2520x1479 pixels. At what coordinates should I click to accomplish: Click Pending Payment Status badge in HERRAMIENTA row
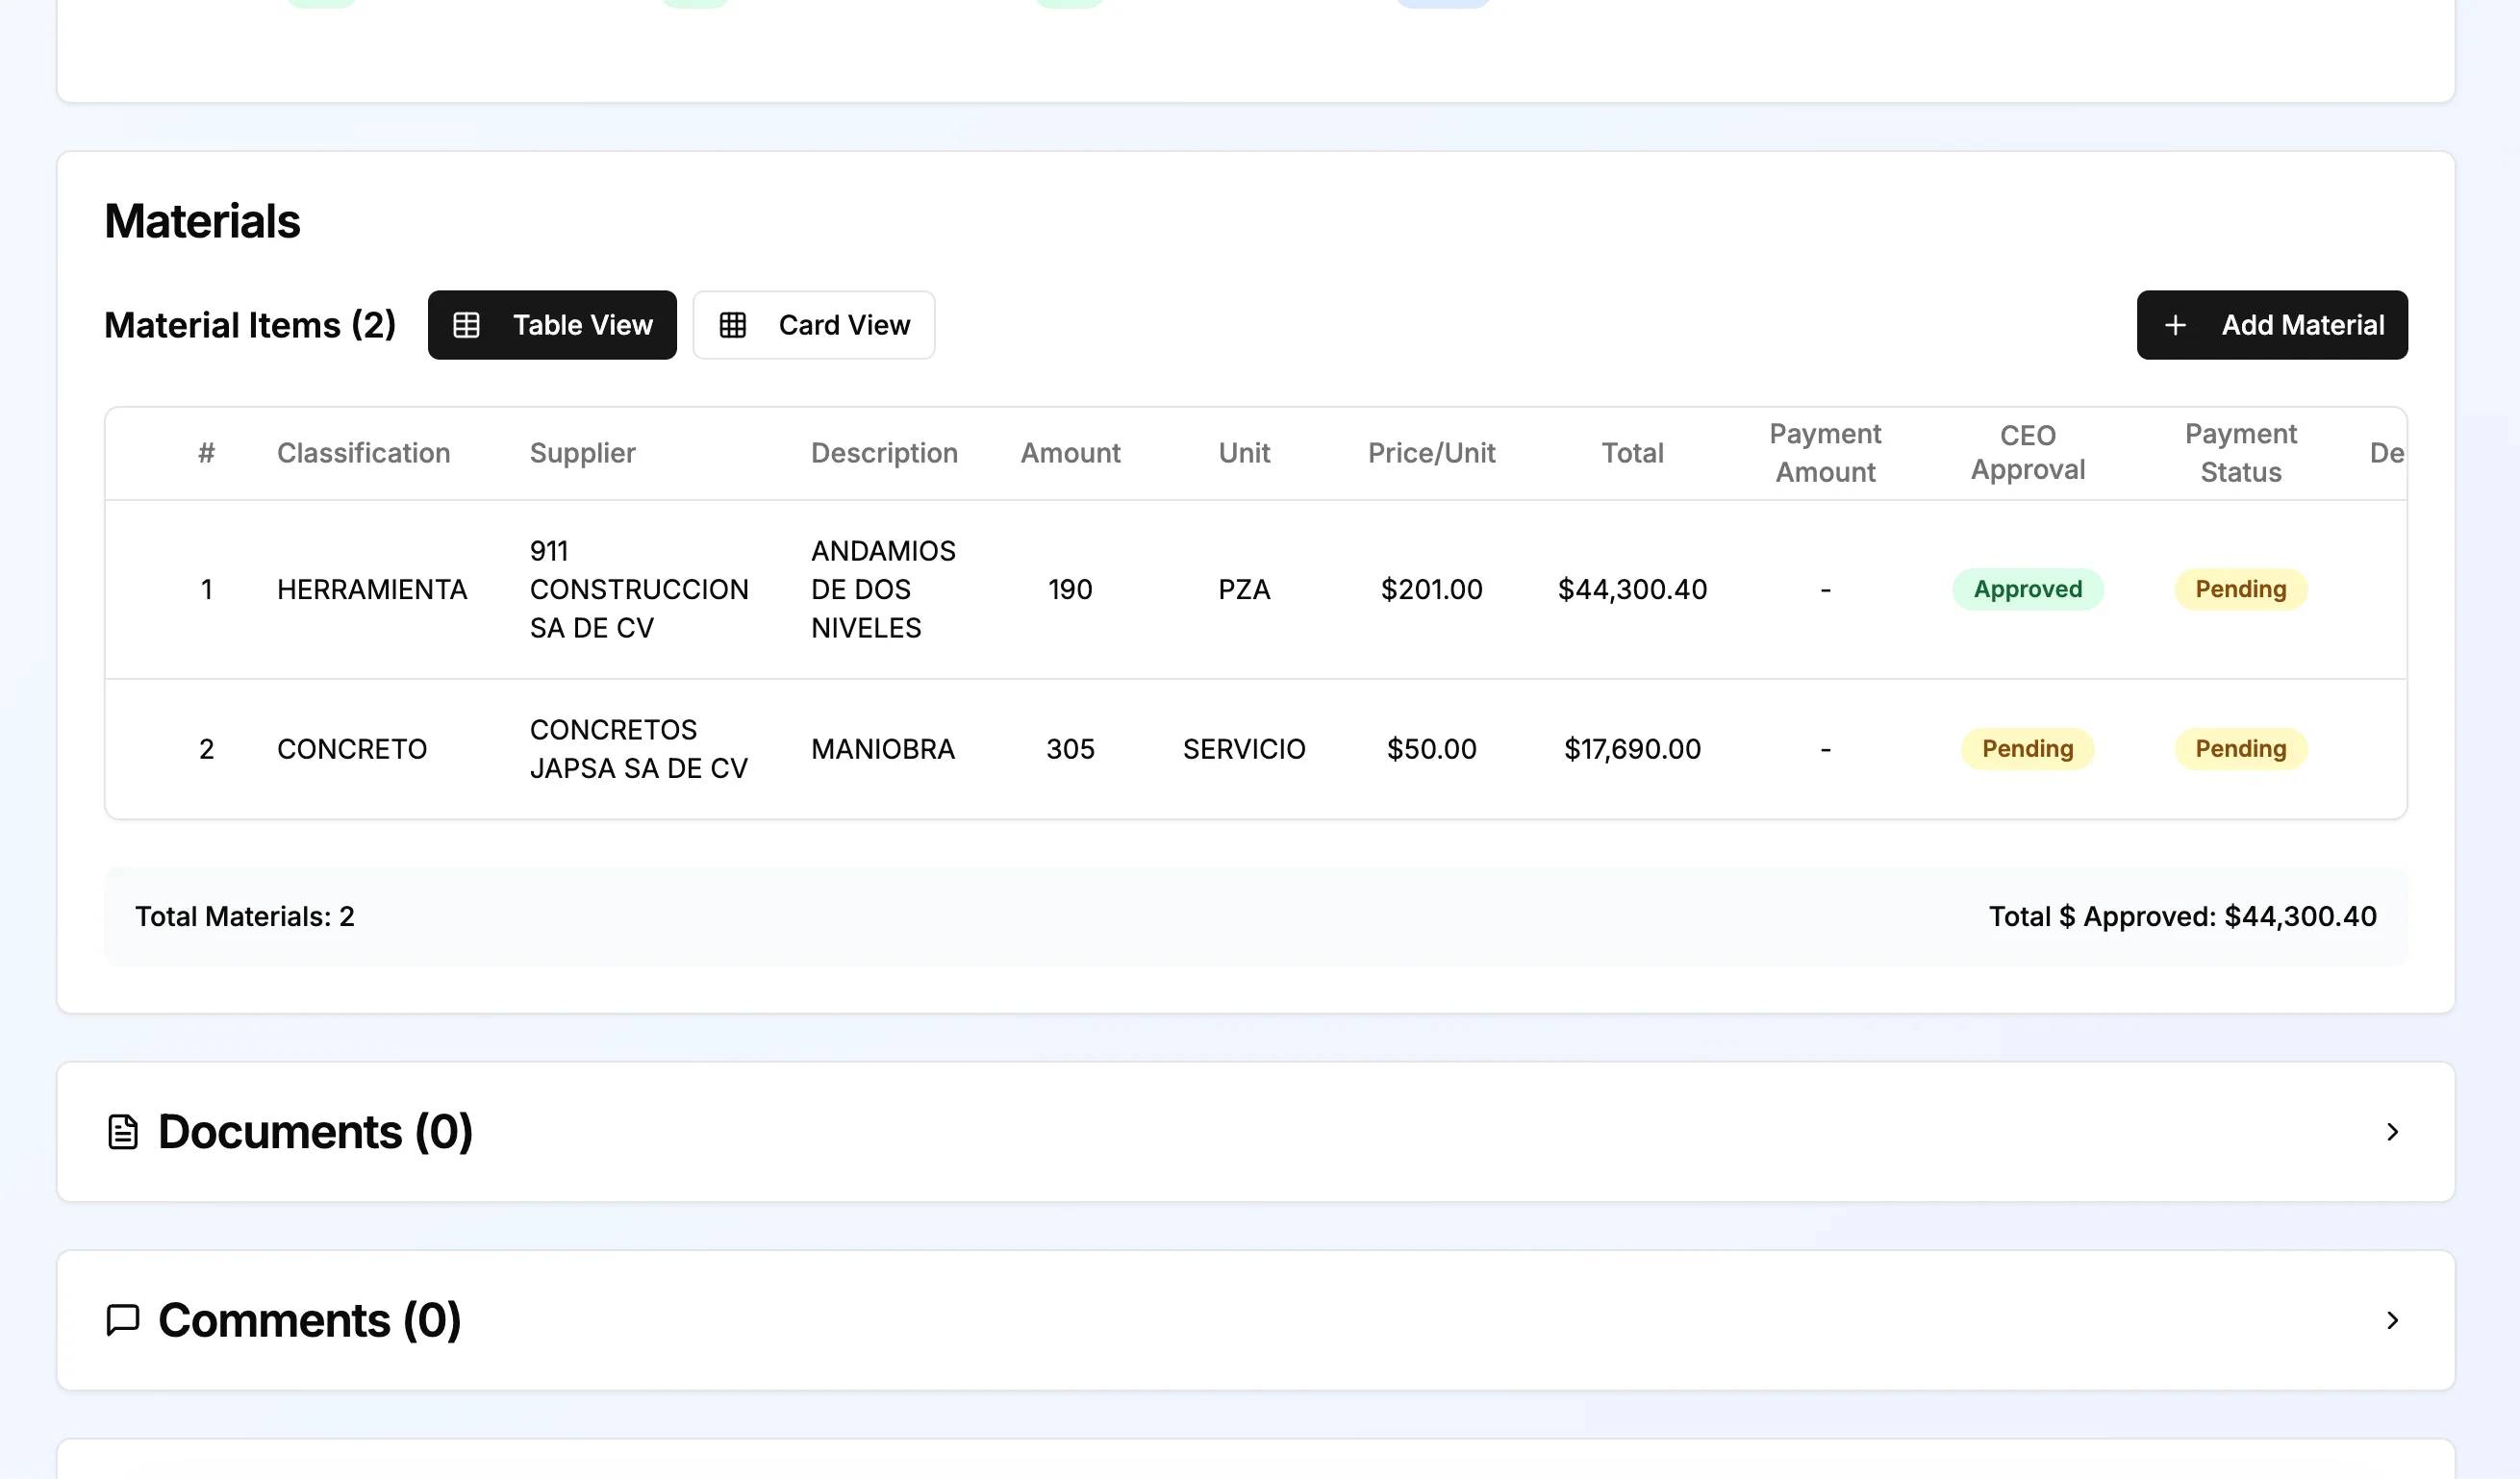2240,589
